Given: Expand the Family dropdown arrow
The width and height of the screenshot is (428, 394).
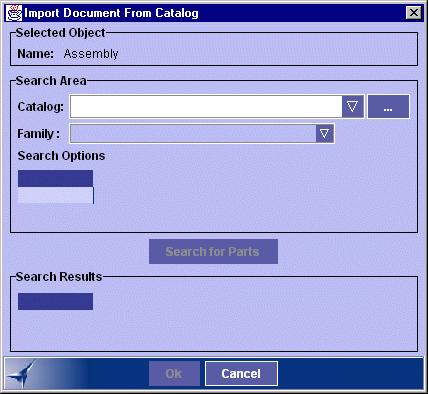Looking at the screenshot, I should click(325, 134).
